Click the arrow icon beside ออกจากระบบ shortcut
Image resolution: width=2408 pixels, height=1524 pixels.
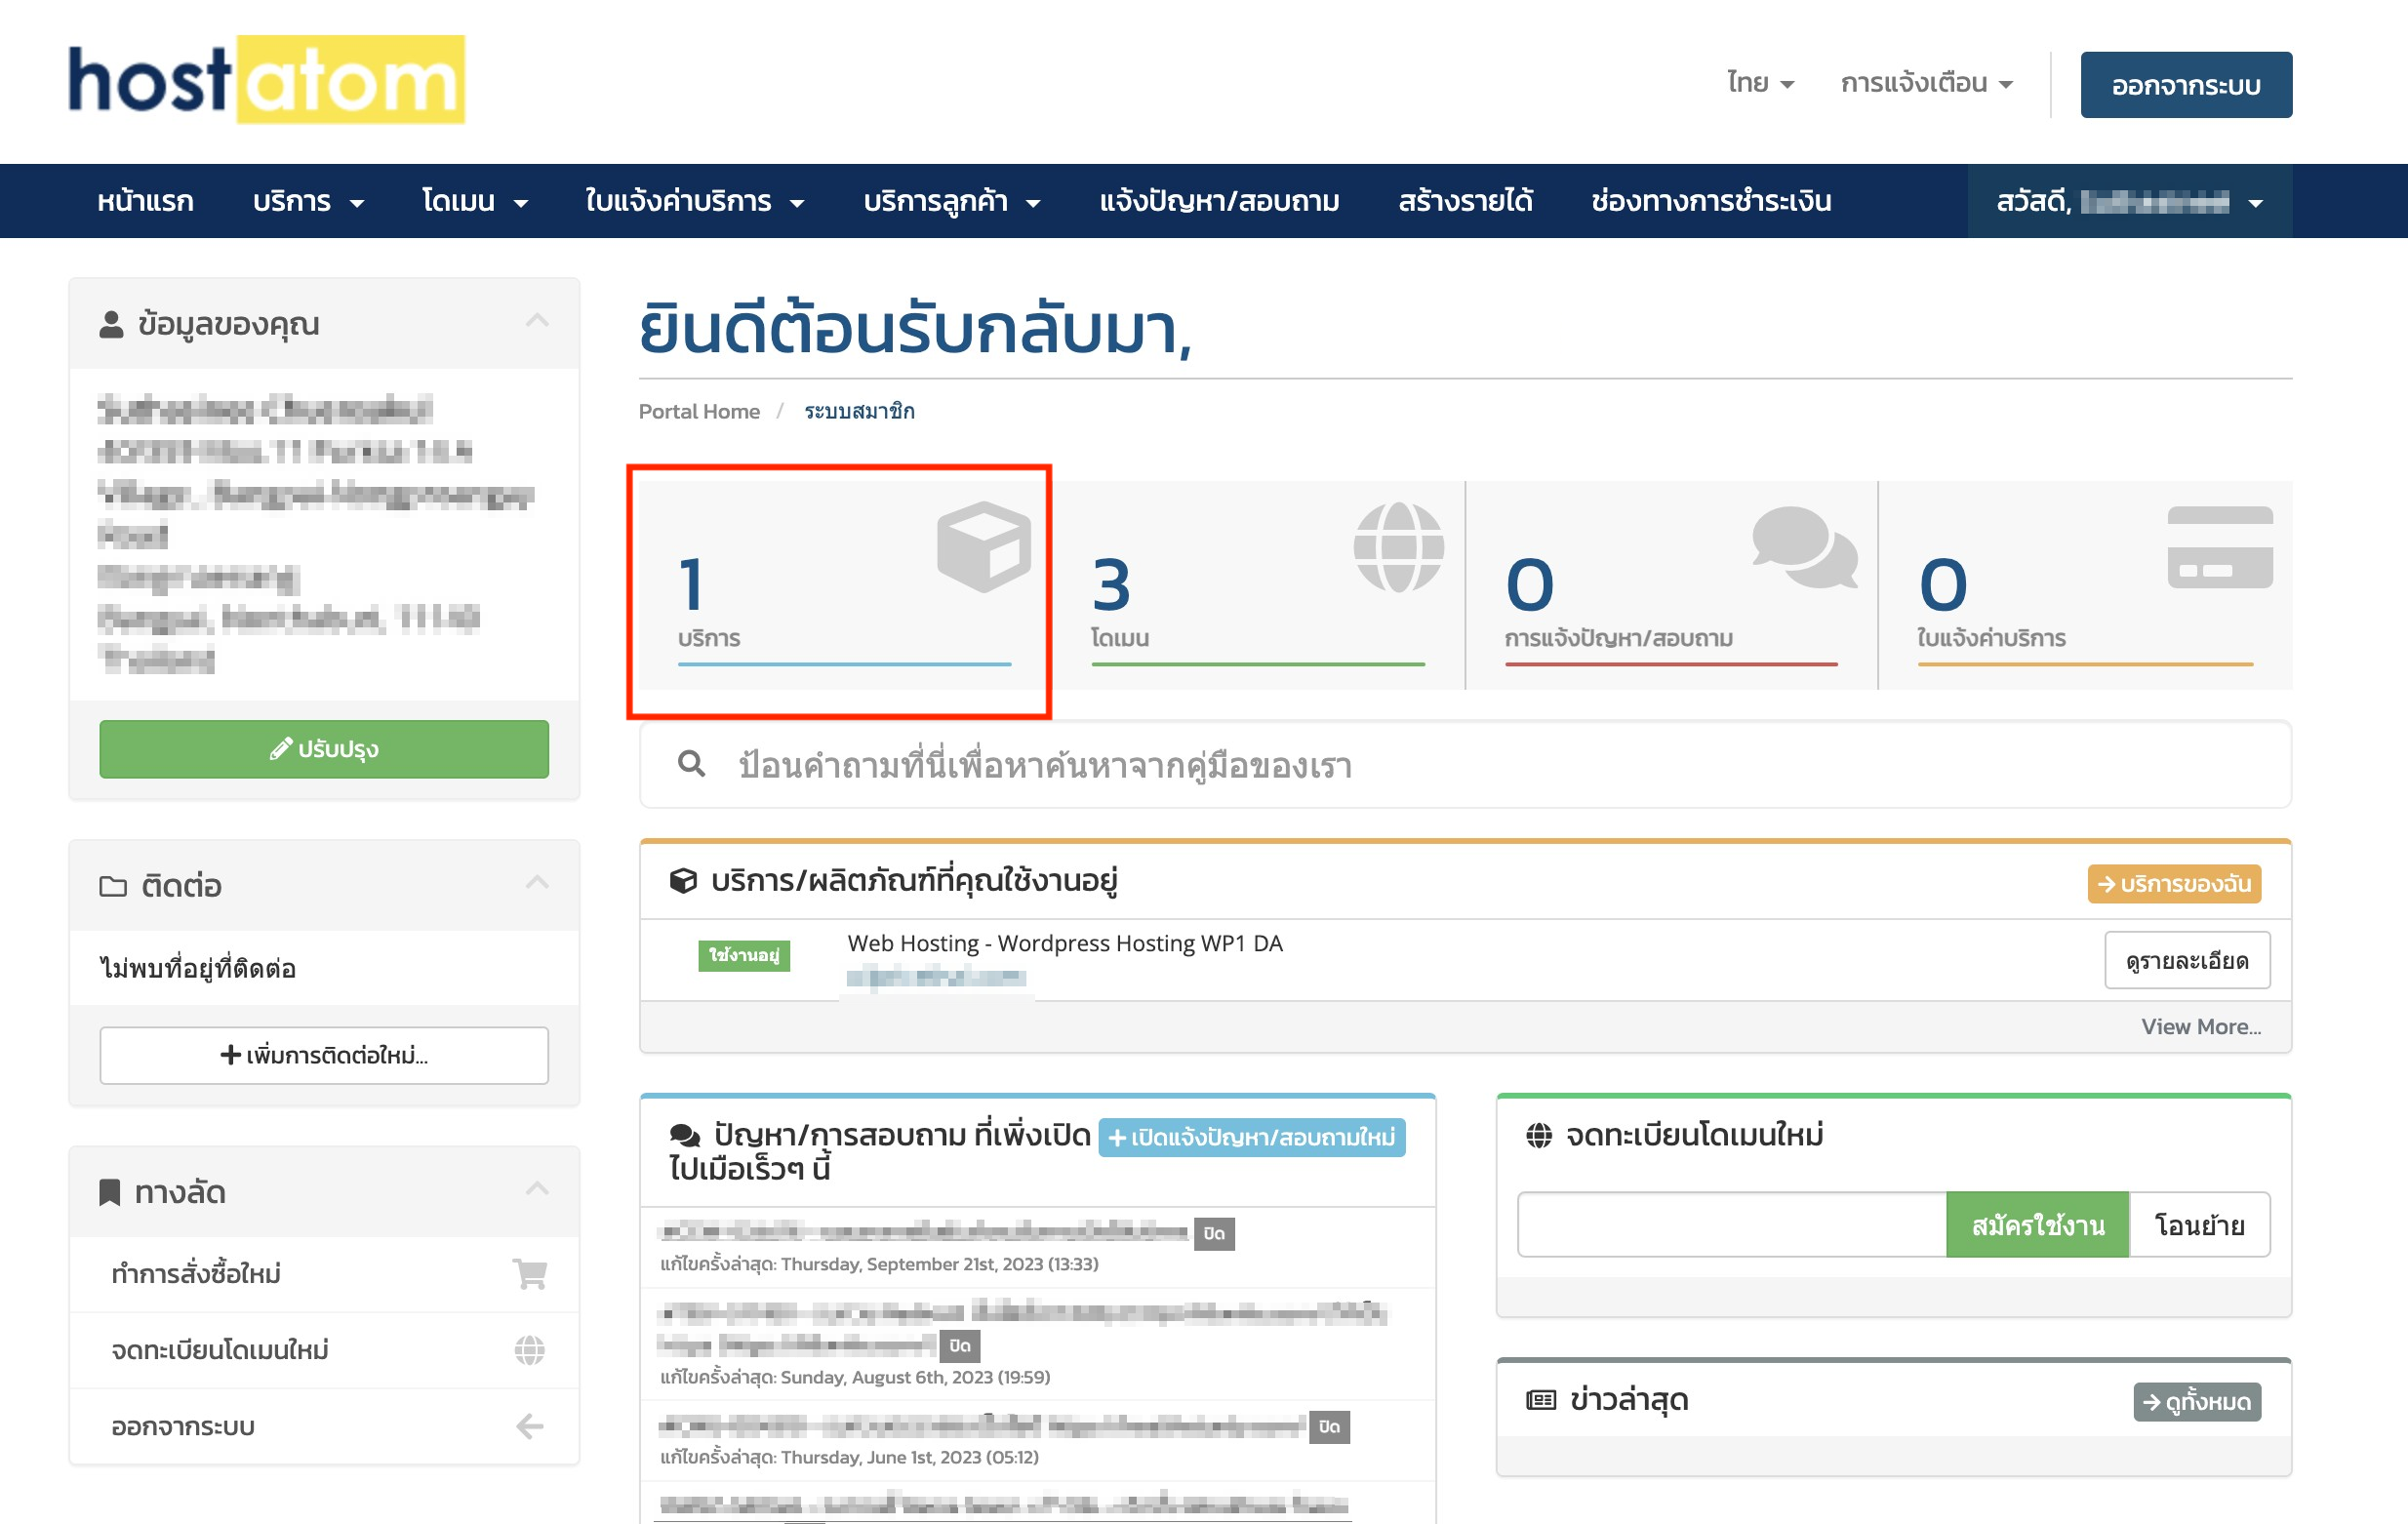529,1425
